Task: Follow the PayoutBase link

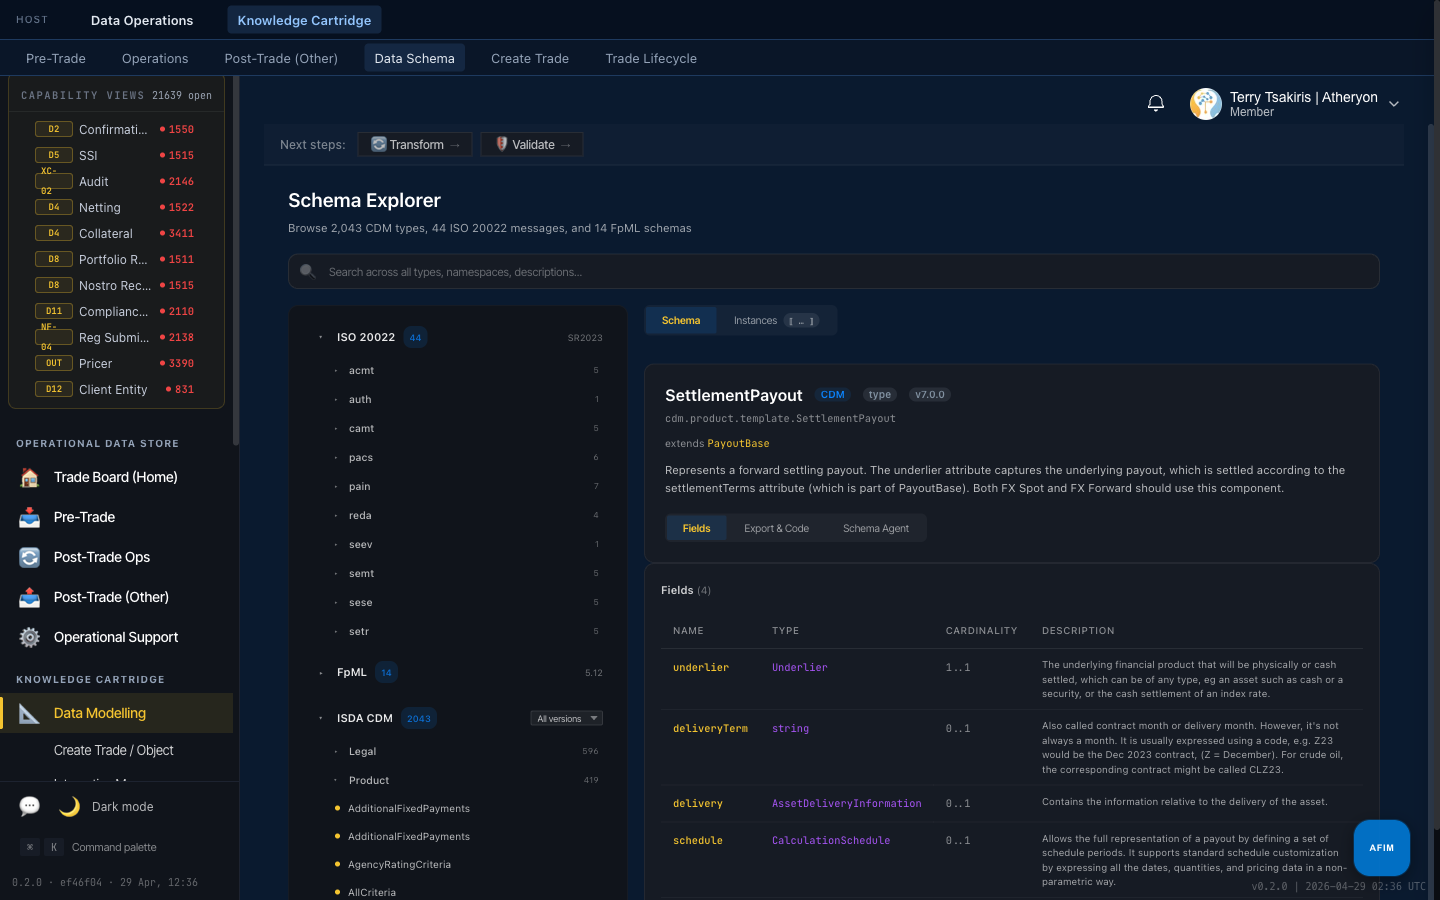Action: (x=738, y=443)
